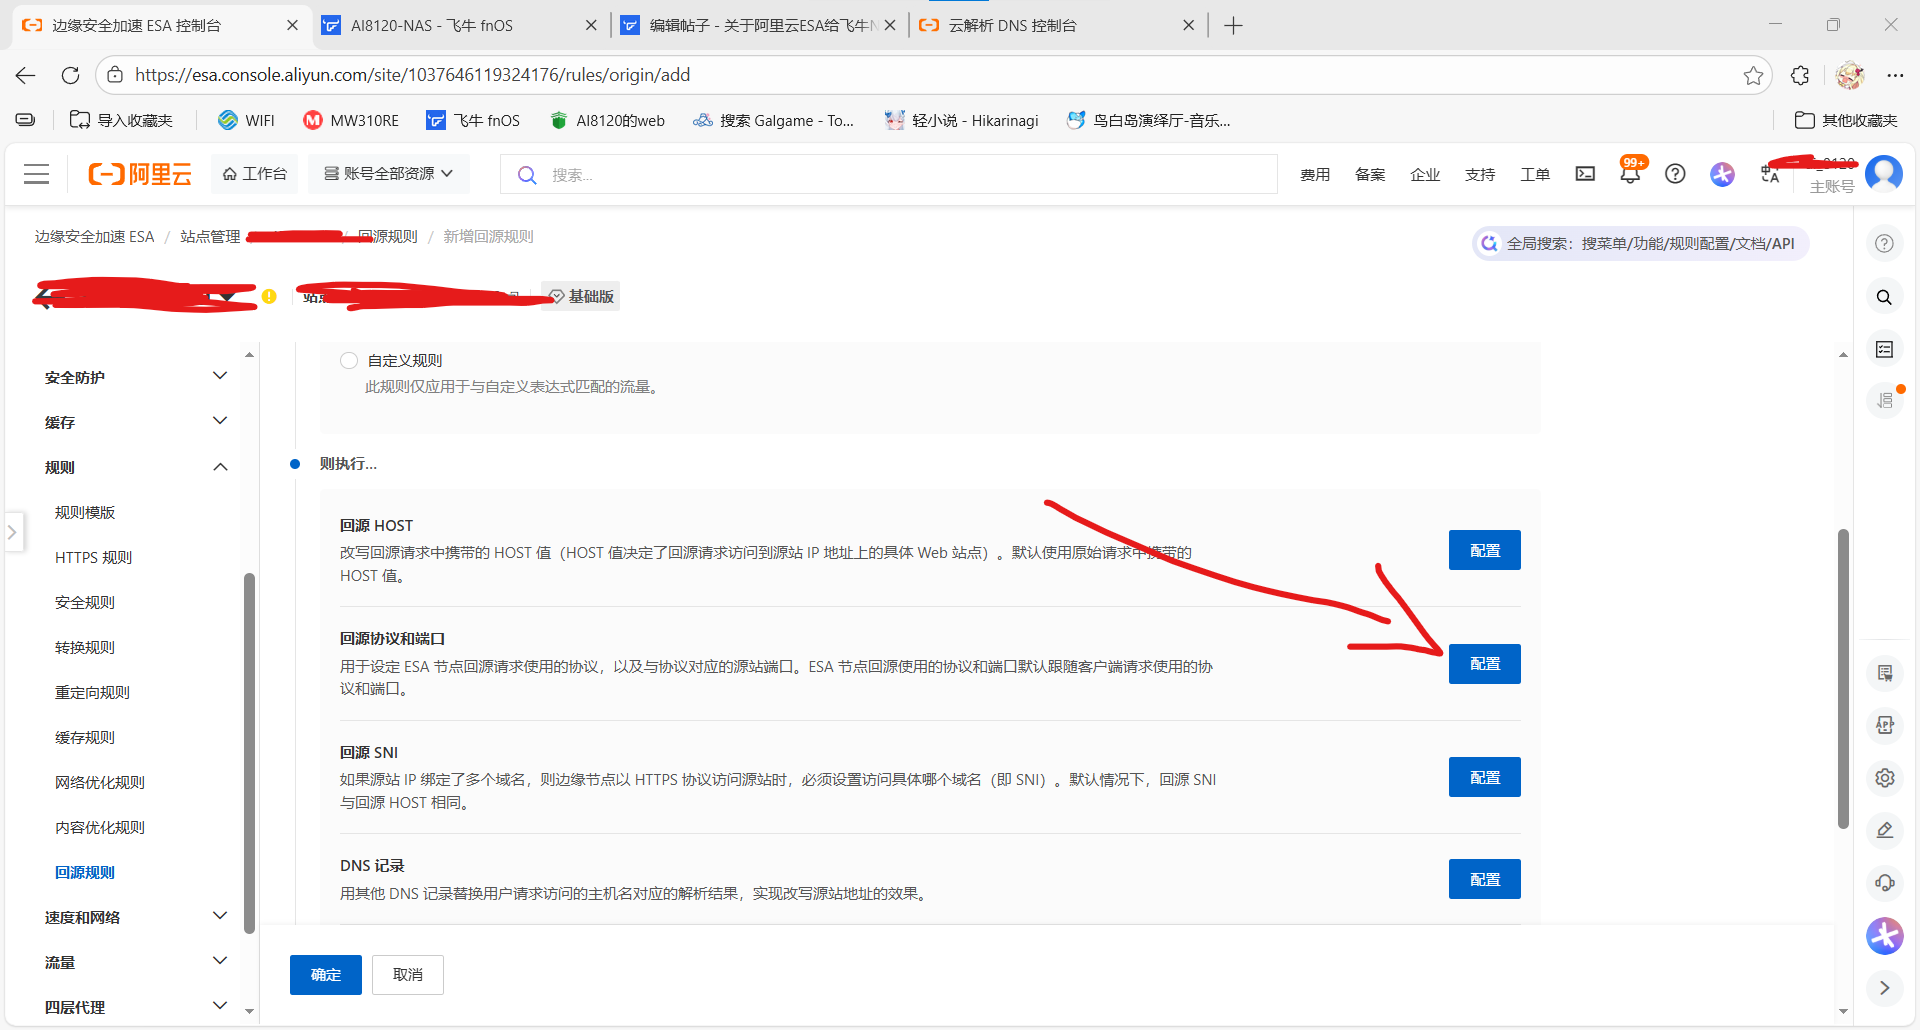Screen dimensions: 1920x1030
Task: Open 转换规则 in the sidebar
Action: pos(85,647)
